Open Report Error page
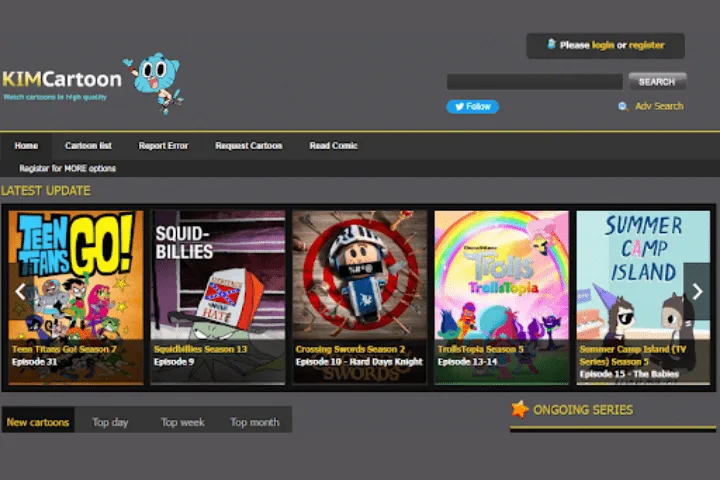 tap(163, 146)
